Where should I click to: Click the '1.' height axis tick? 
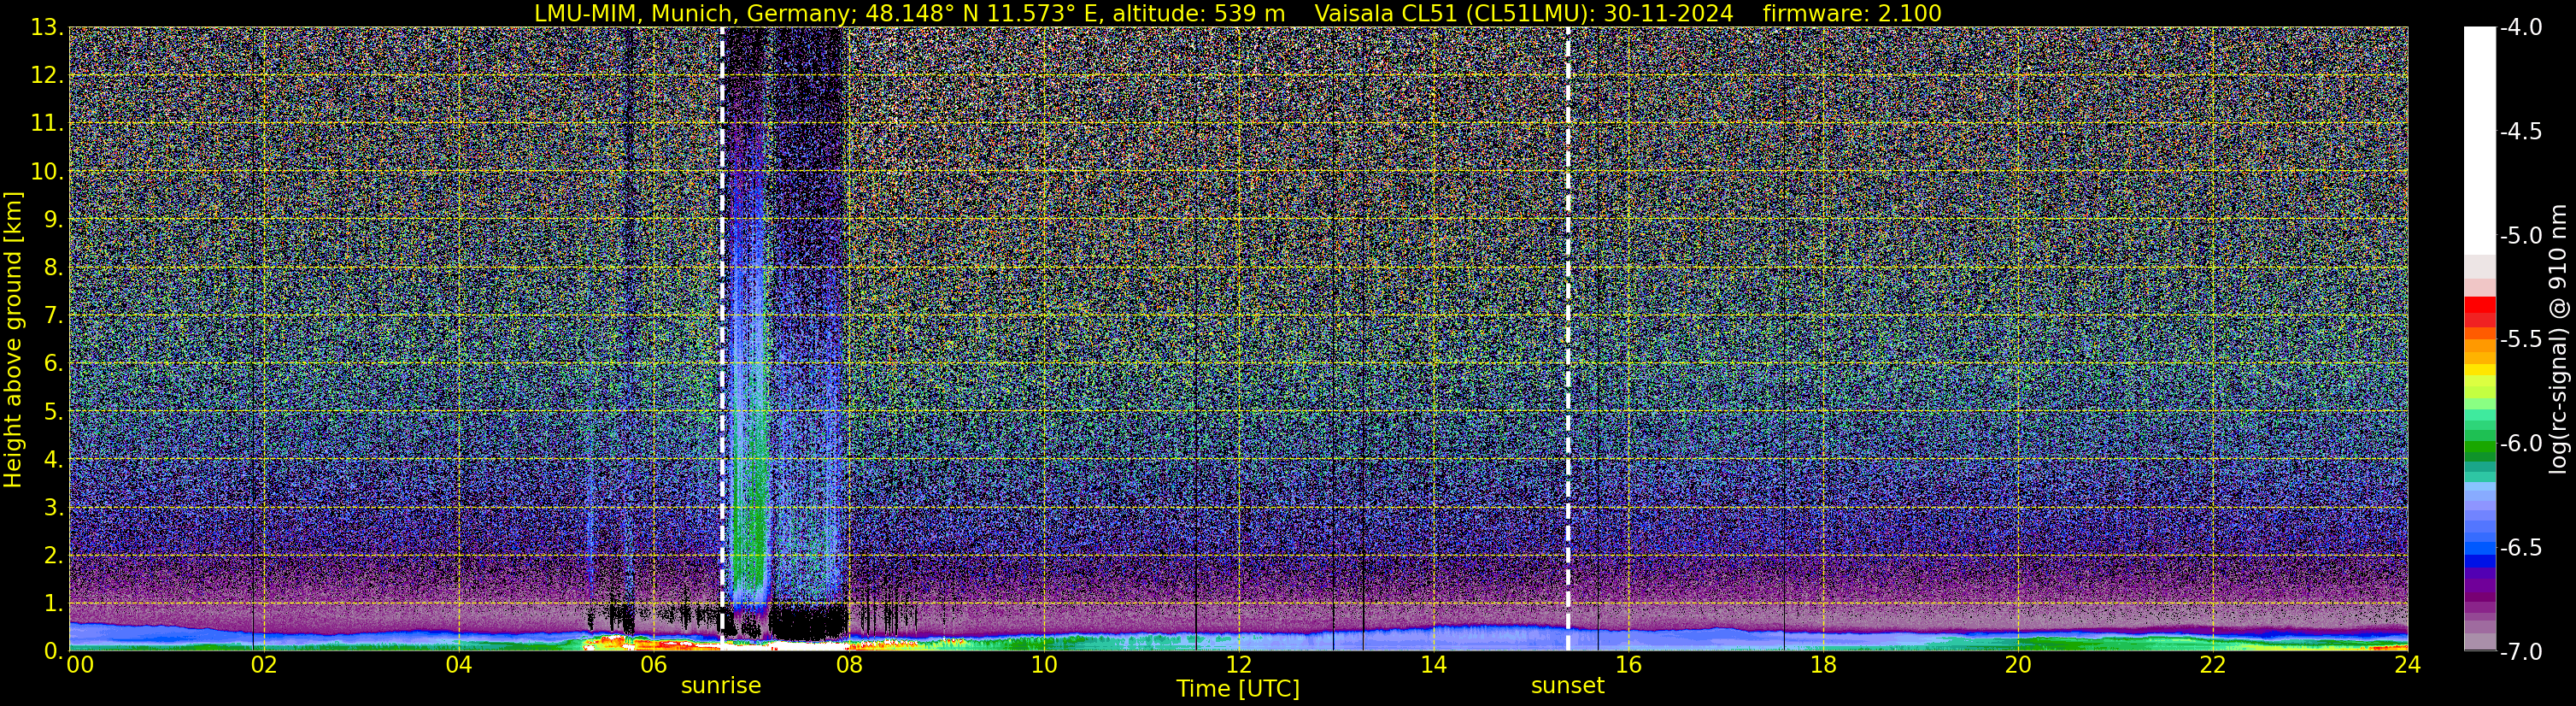[54, 602]
